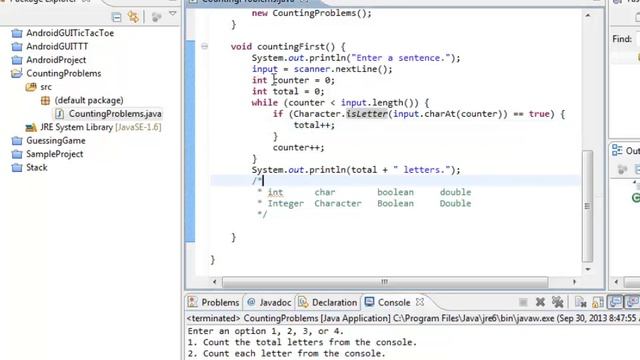
Task: Open the Package Explorer view menu arrow
Action: (173, 14)
